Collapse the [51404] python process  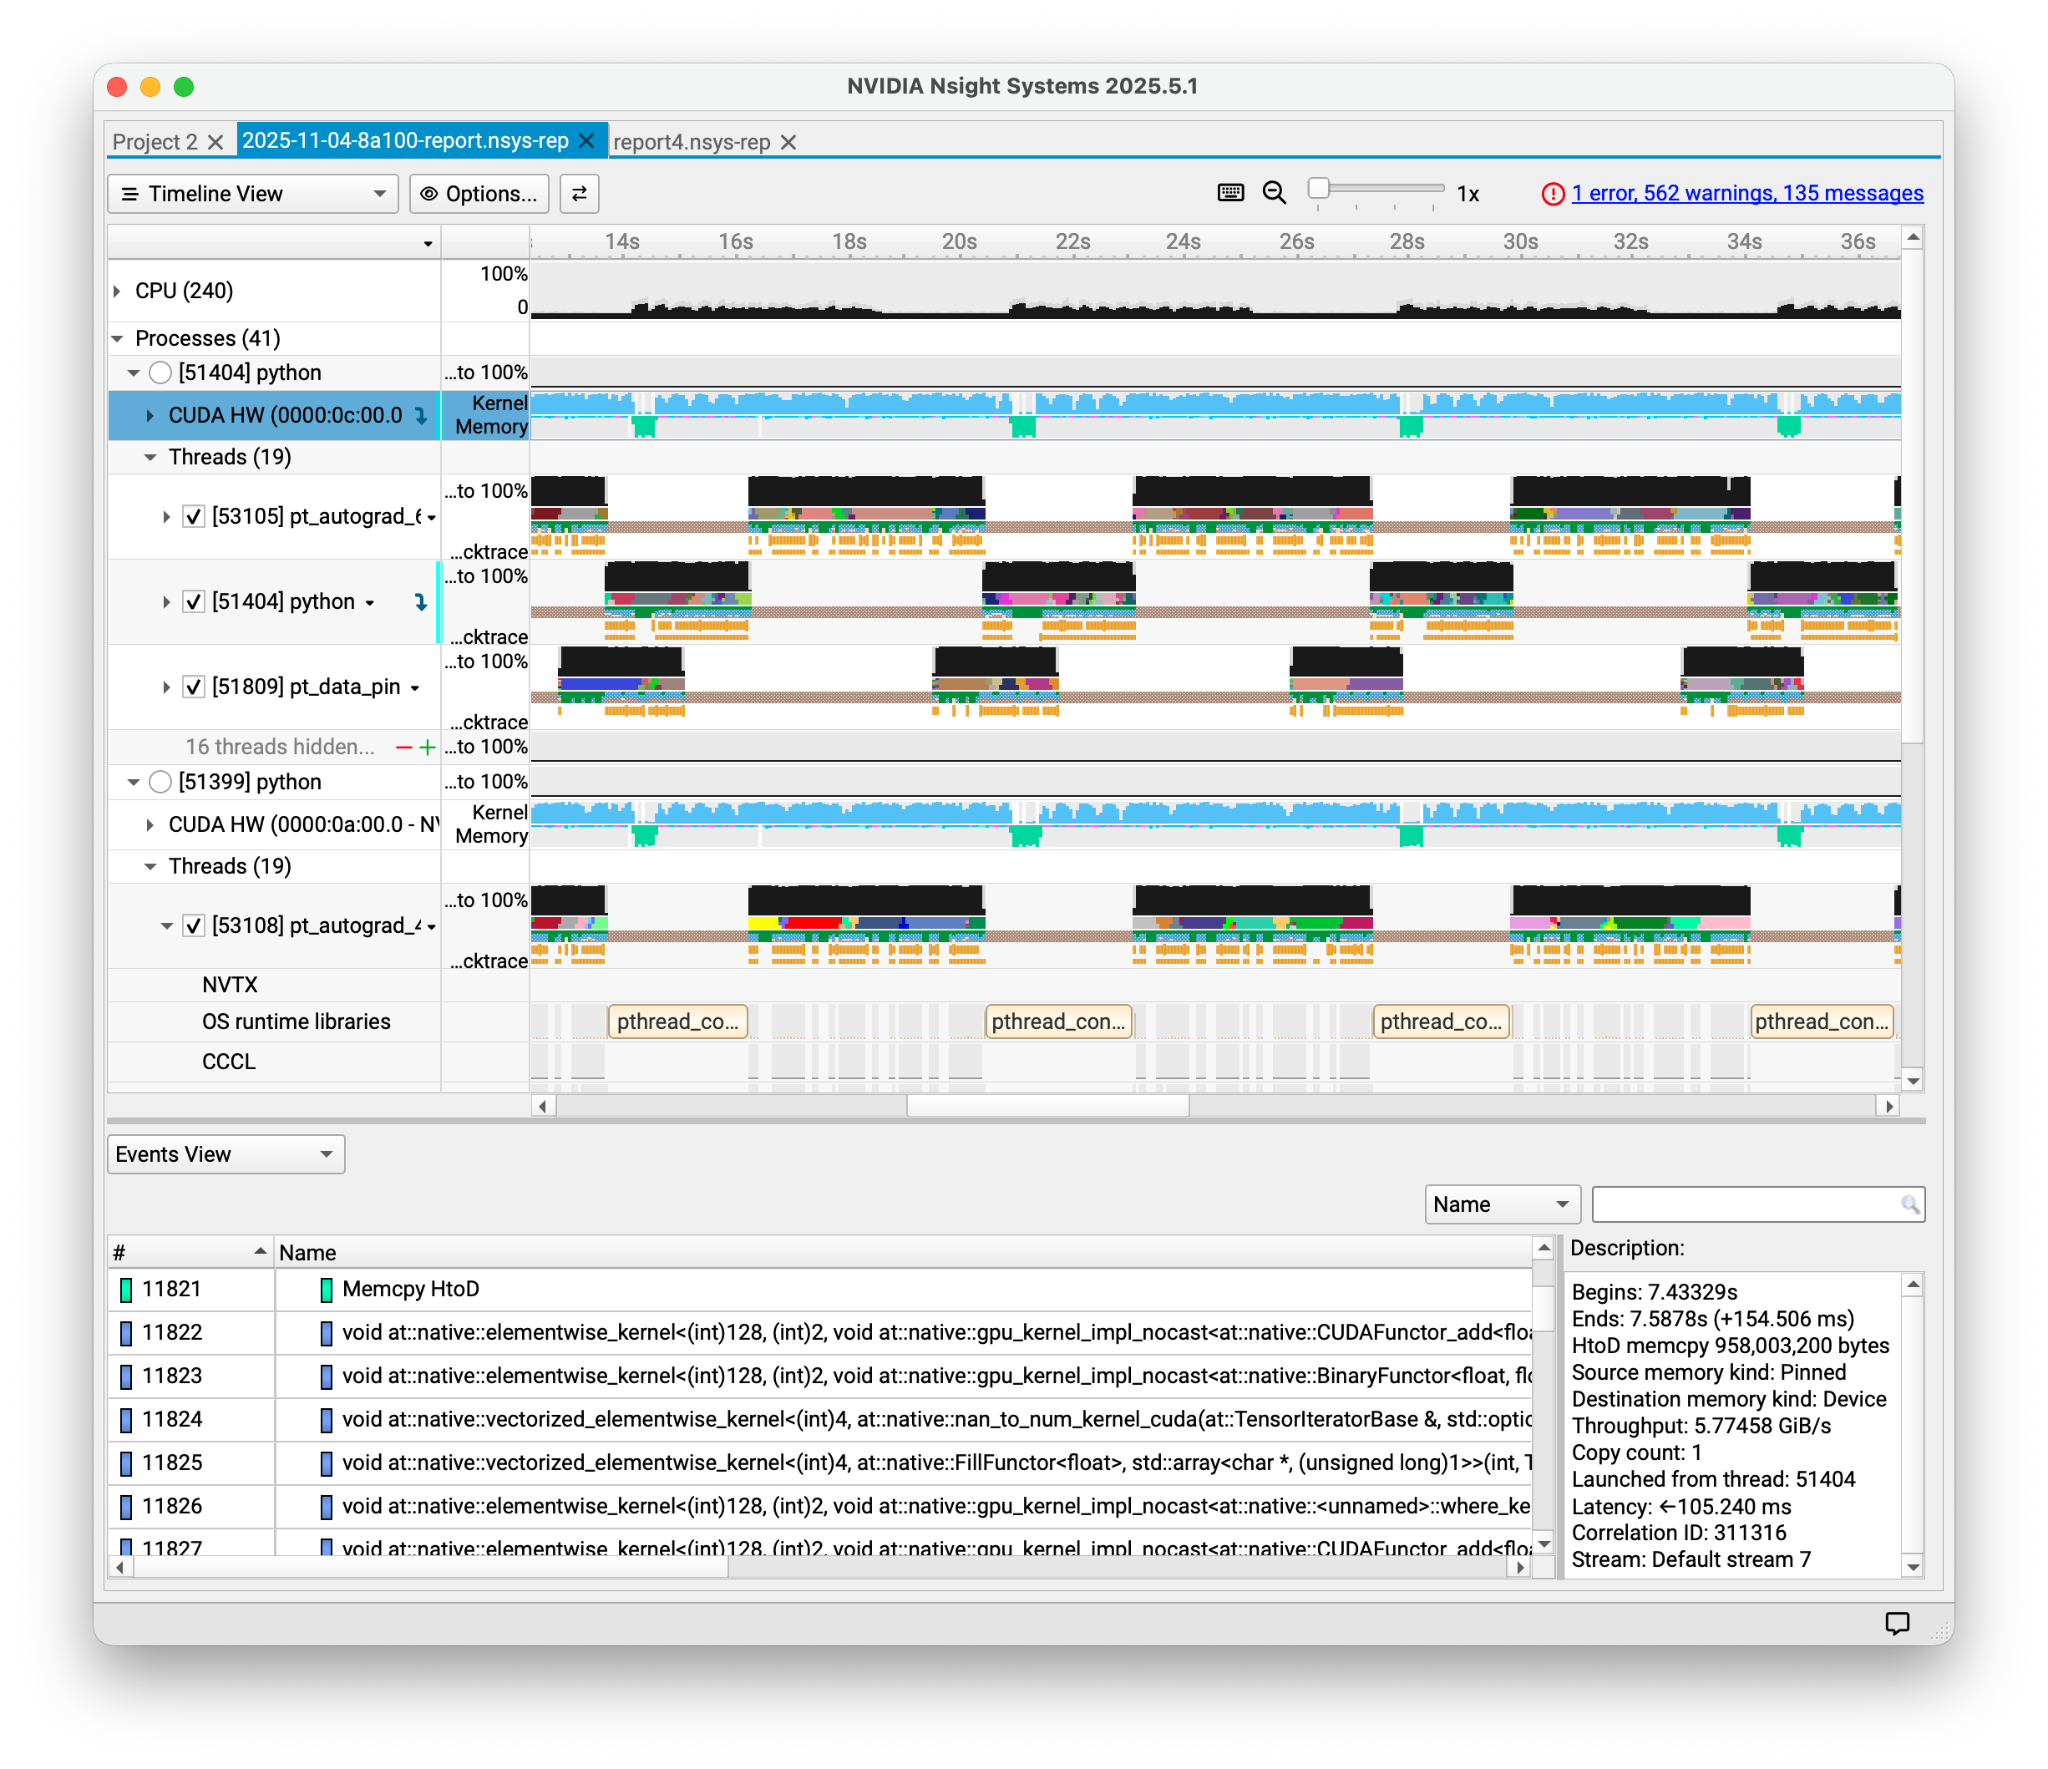point(133,372)
